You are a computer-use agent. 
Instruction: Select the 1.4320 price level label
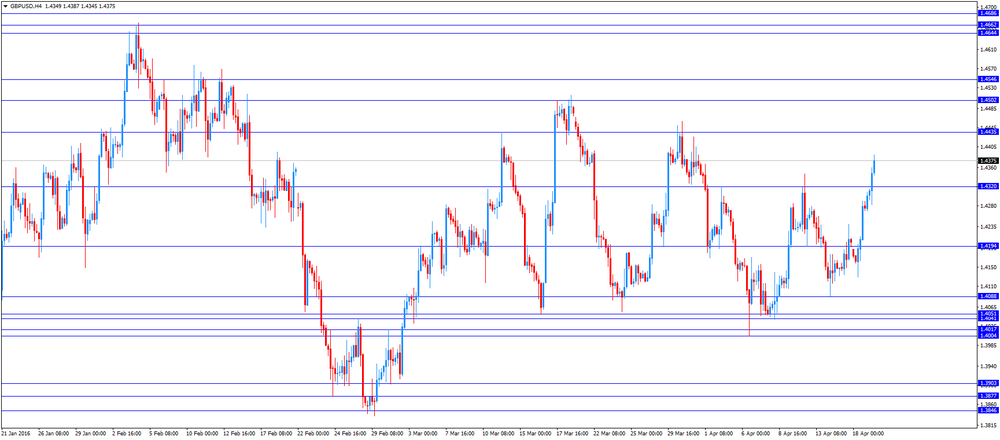pos(989,186)
